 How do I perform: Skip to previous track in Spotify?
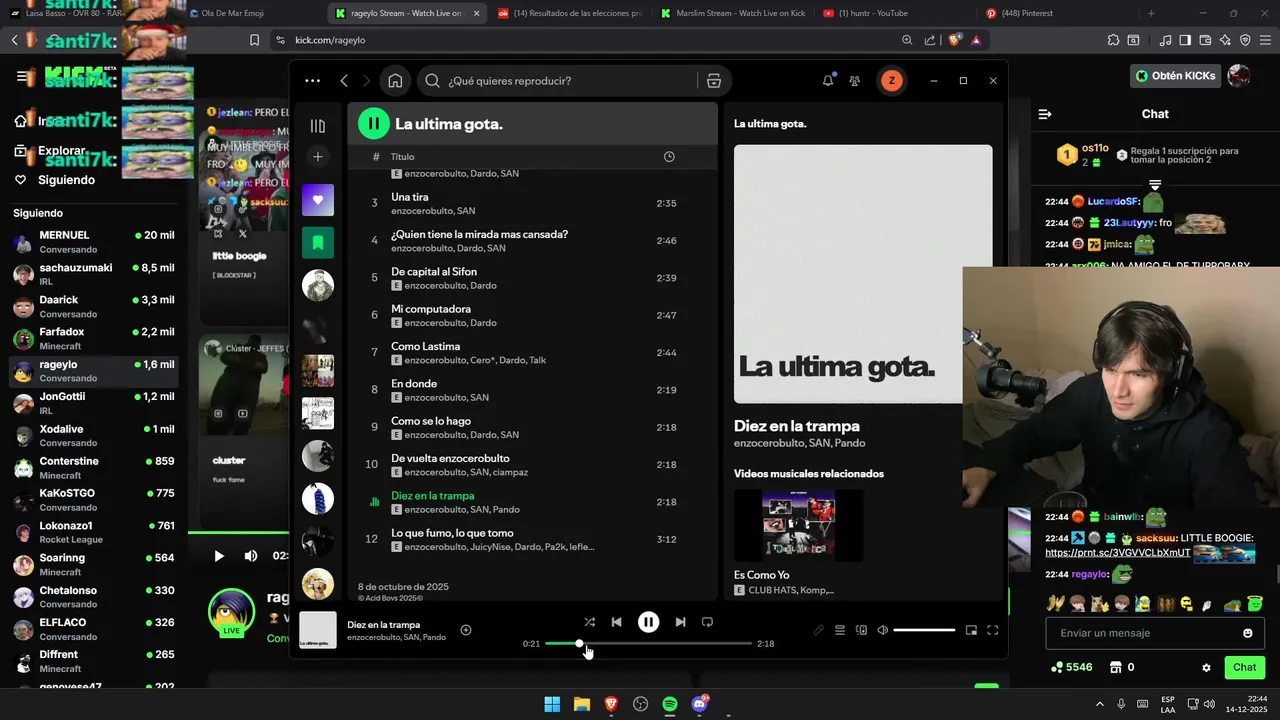point(616,622)
